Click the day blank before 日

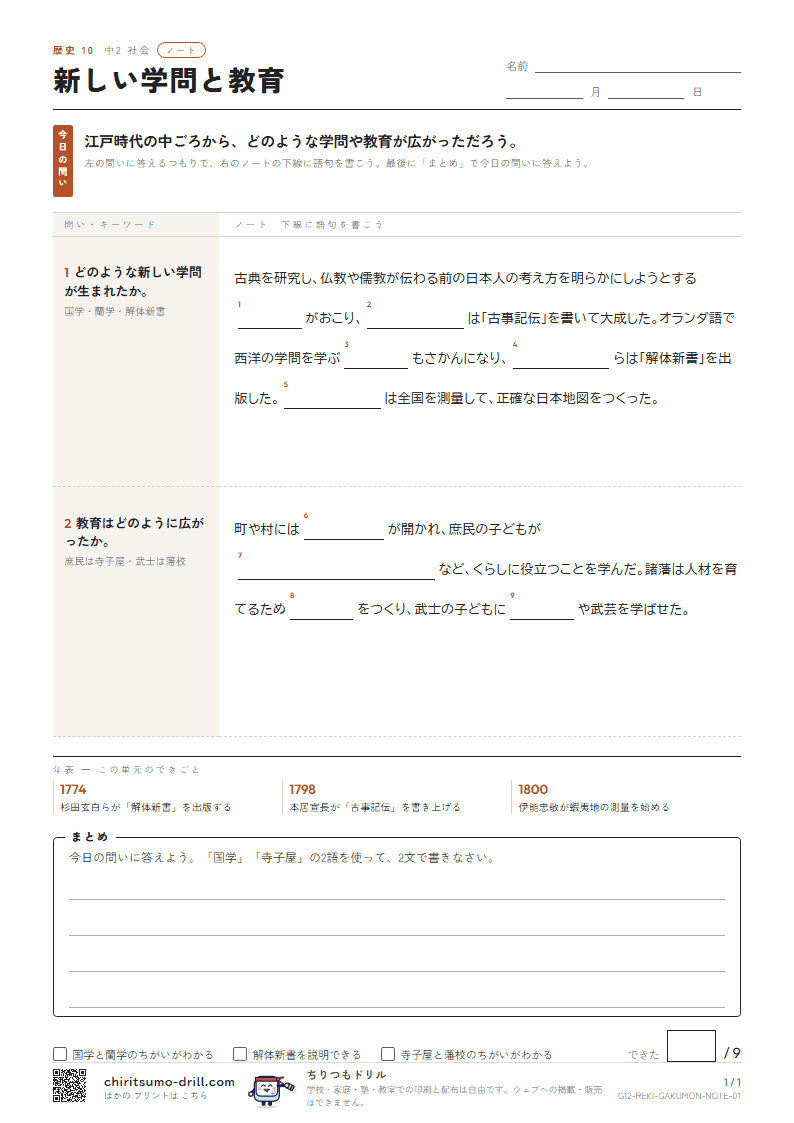646,92
